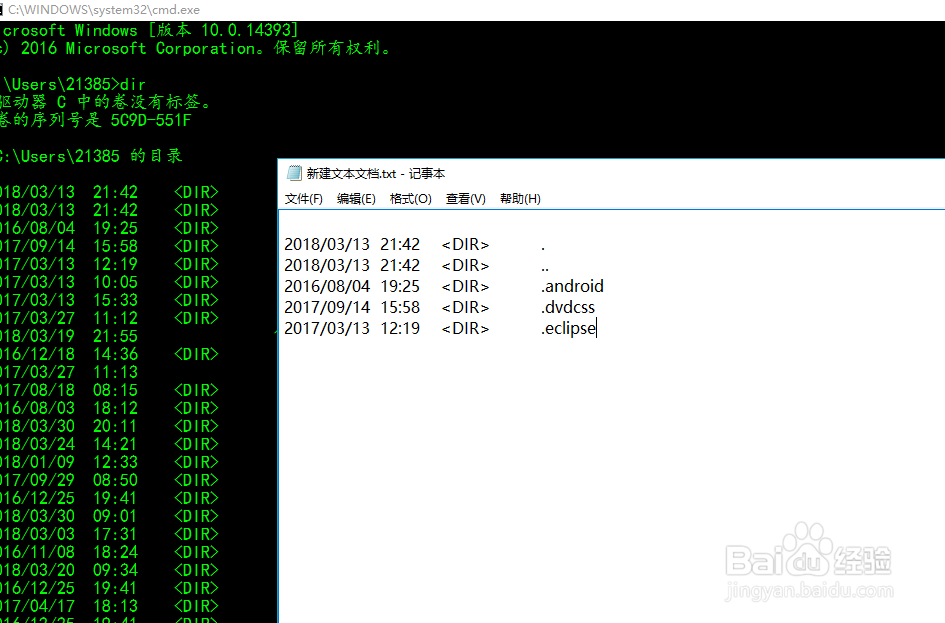This screenshot has width=945, height=623.
Task: Click a <DIR> entry in the command prompt listing
Action: click(196, 191)
